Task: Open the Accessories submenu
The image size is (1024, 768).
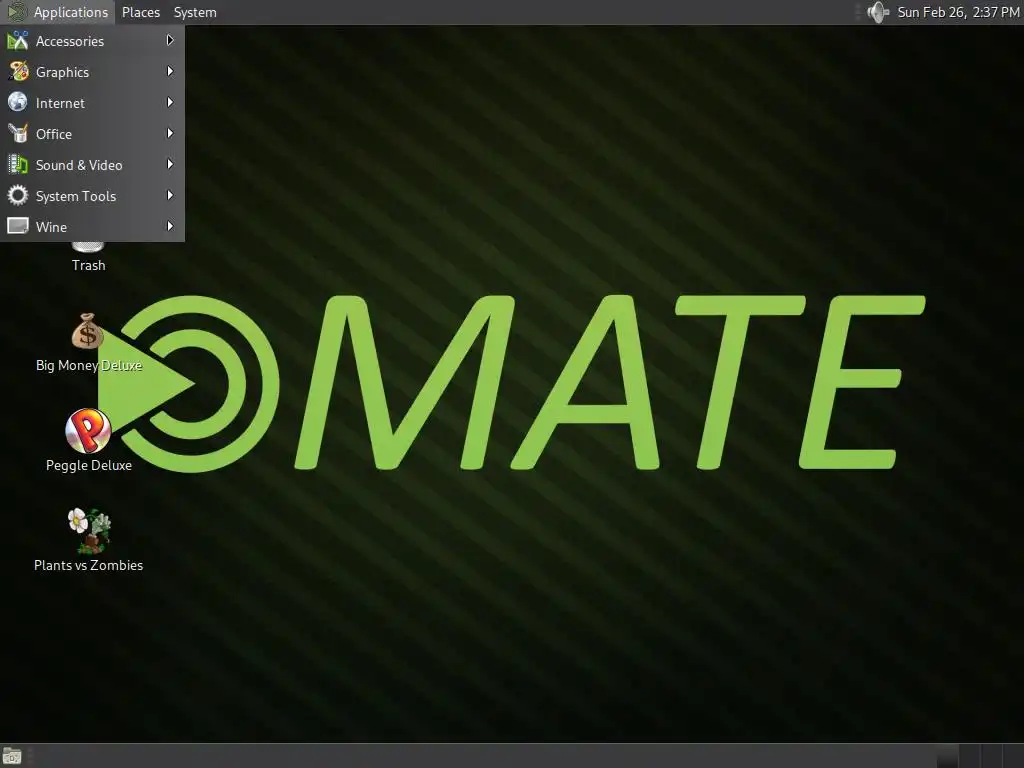Action: [x=92, y=41]
